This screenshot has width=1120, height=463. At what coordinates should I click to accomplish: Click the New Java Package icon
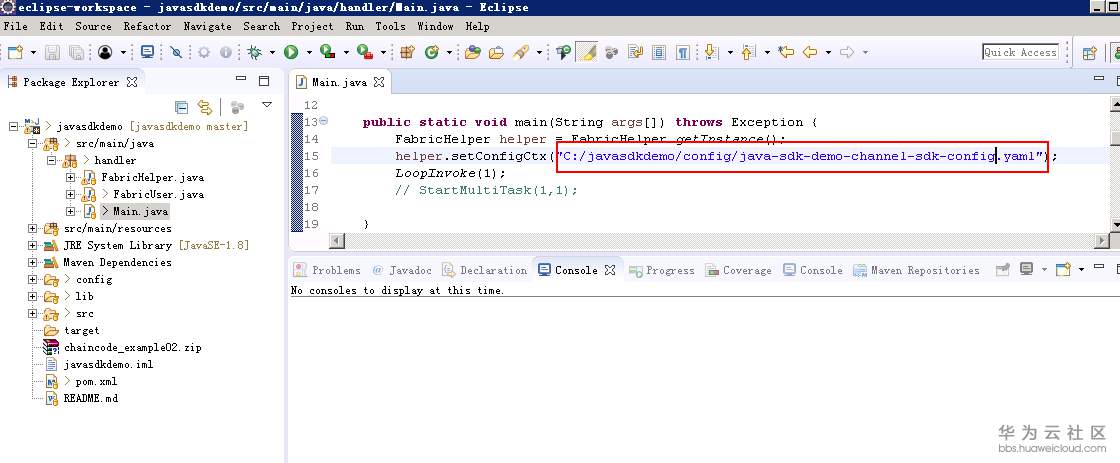[407, 52]
